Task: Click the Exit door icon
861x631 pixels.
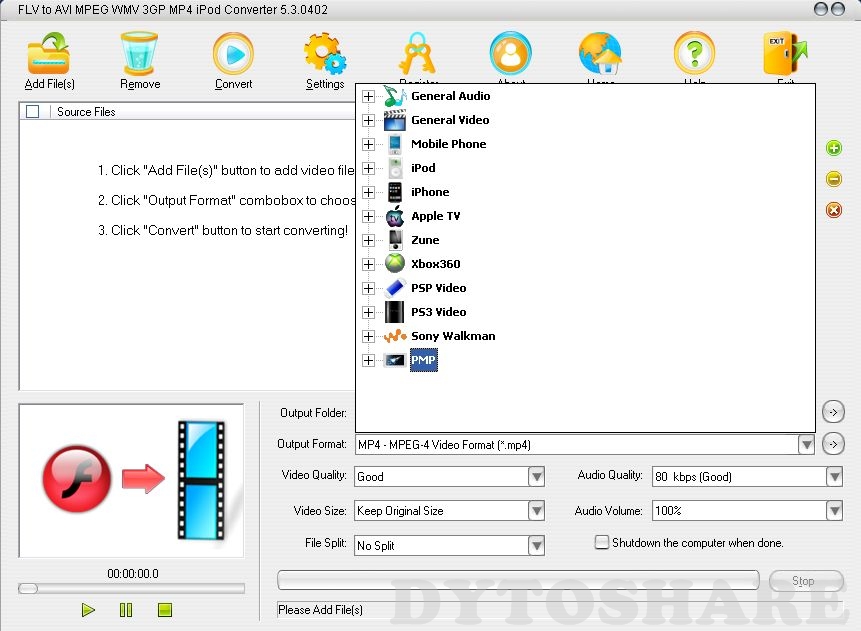Action: coord(785,53)
